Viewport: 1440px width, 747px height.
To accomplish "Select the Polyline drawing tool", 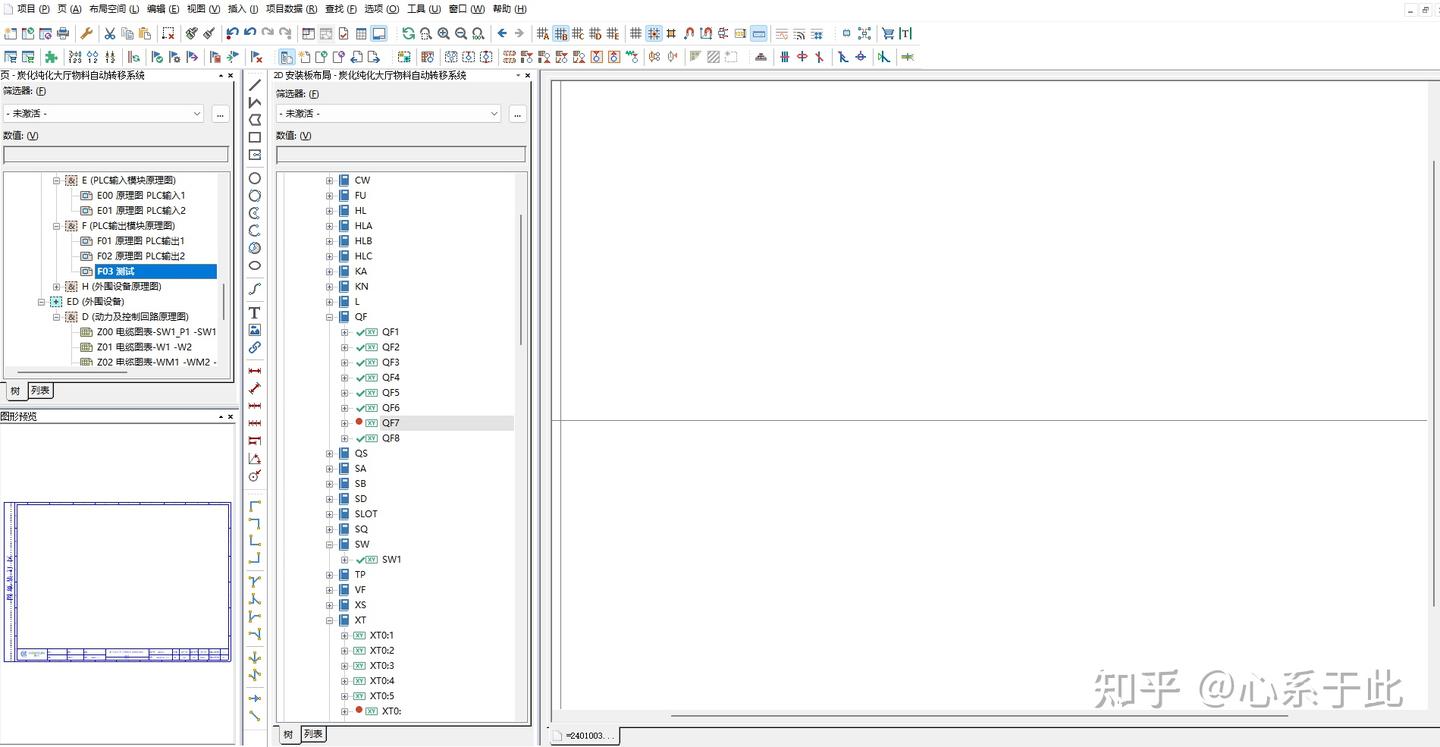I will [255, 102].
